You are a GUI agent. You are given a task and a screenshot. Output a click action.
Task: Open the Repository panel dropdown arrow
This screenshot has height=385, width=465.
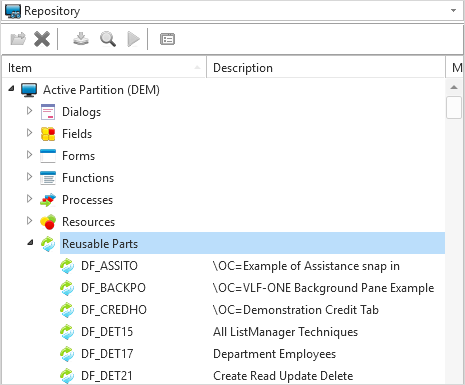point(453,11)
